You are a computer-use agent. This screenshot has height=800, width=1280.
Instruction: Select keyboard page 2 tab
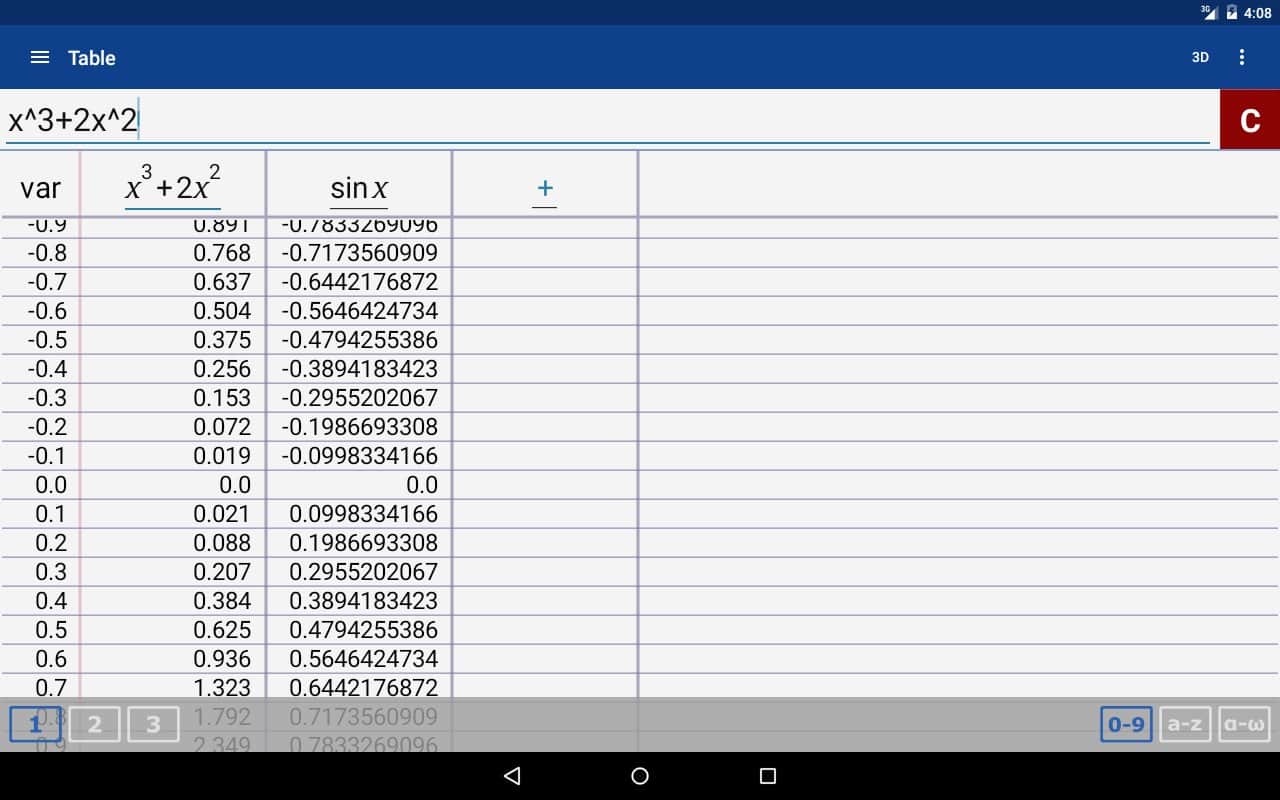click(95, 724)
